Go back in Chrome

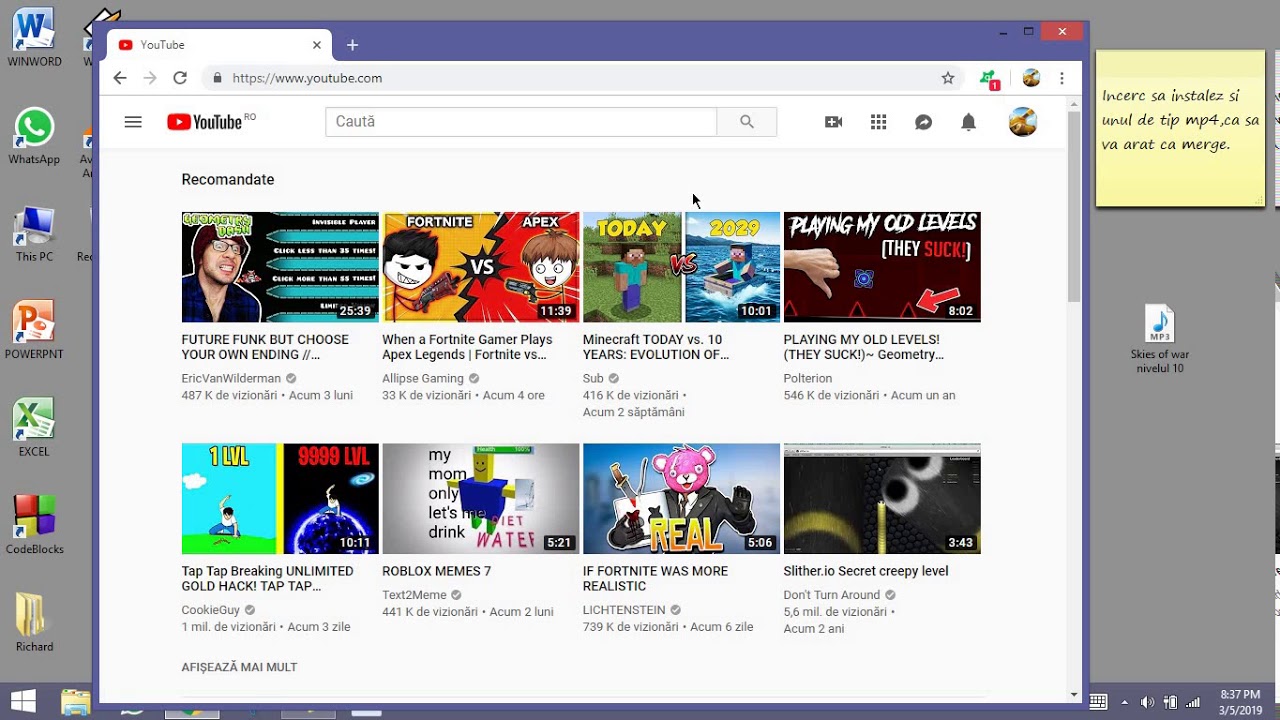click(120, 78)
